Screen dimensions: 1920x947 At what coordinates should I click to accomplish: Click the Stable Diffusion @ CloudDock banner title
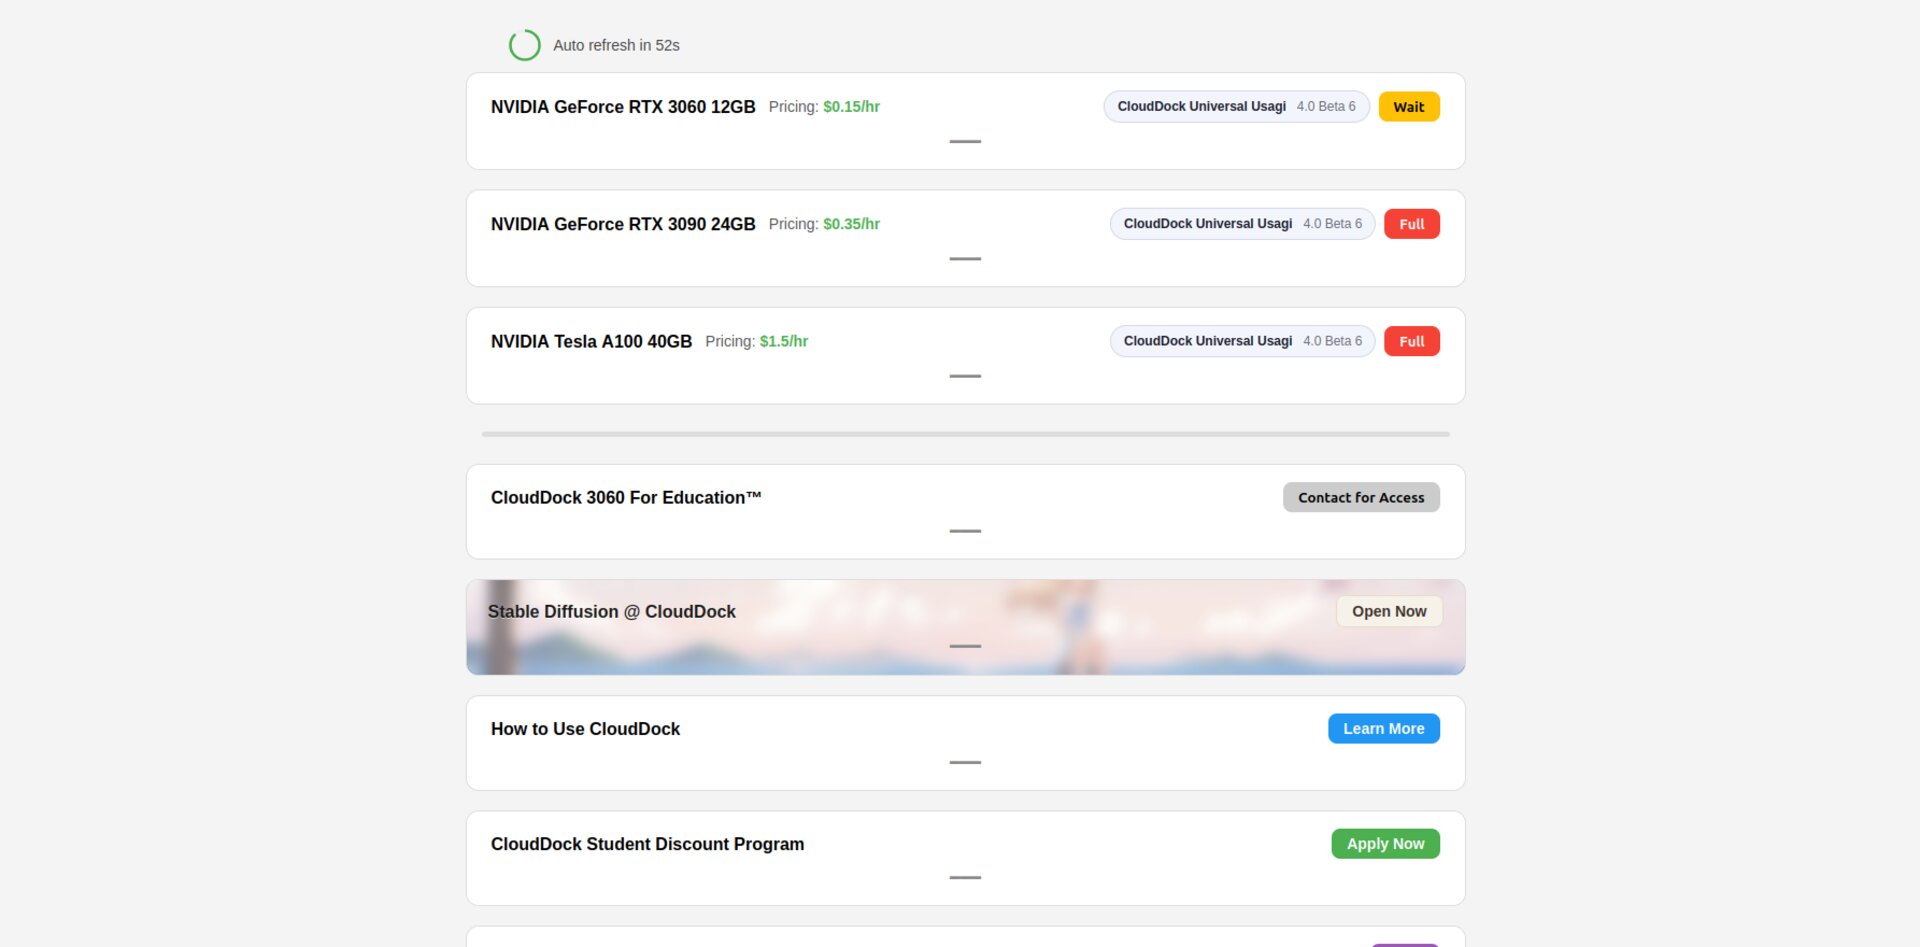pos(611,612)
